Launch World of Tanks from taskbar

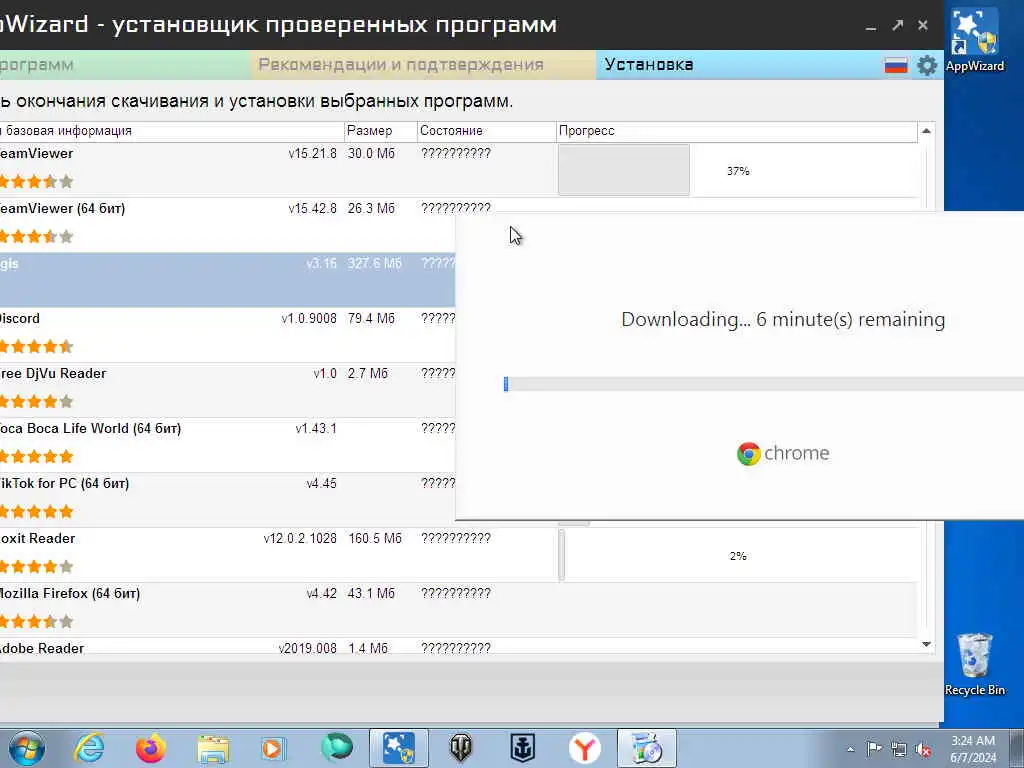coord(460,748)
